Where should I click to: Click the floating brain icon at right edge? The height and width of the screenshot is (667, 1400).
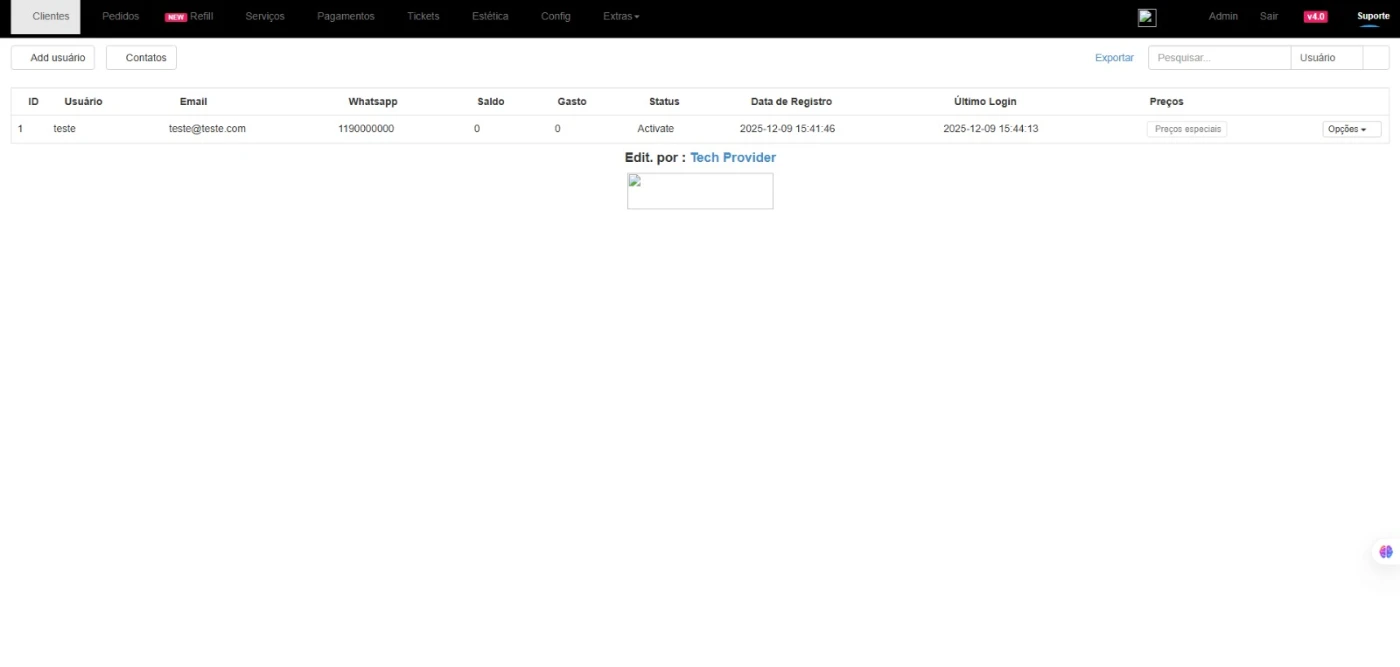point(1385,552)
